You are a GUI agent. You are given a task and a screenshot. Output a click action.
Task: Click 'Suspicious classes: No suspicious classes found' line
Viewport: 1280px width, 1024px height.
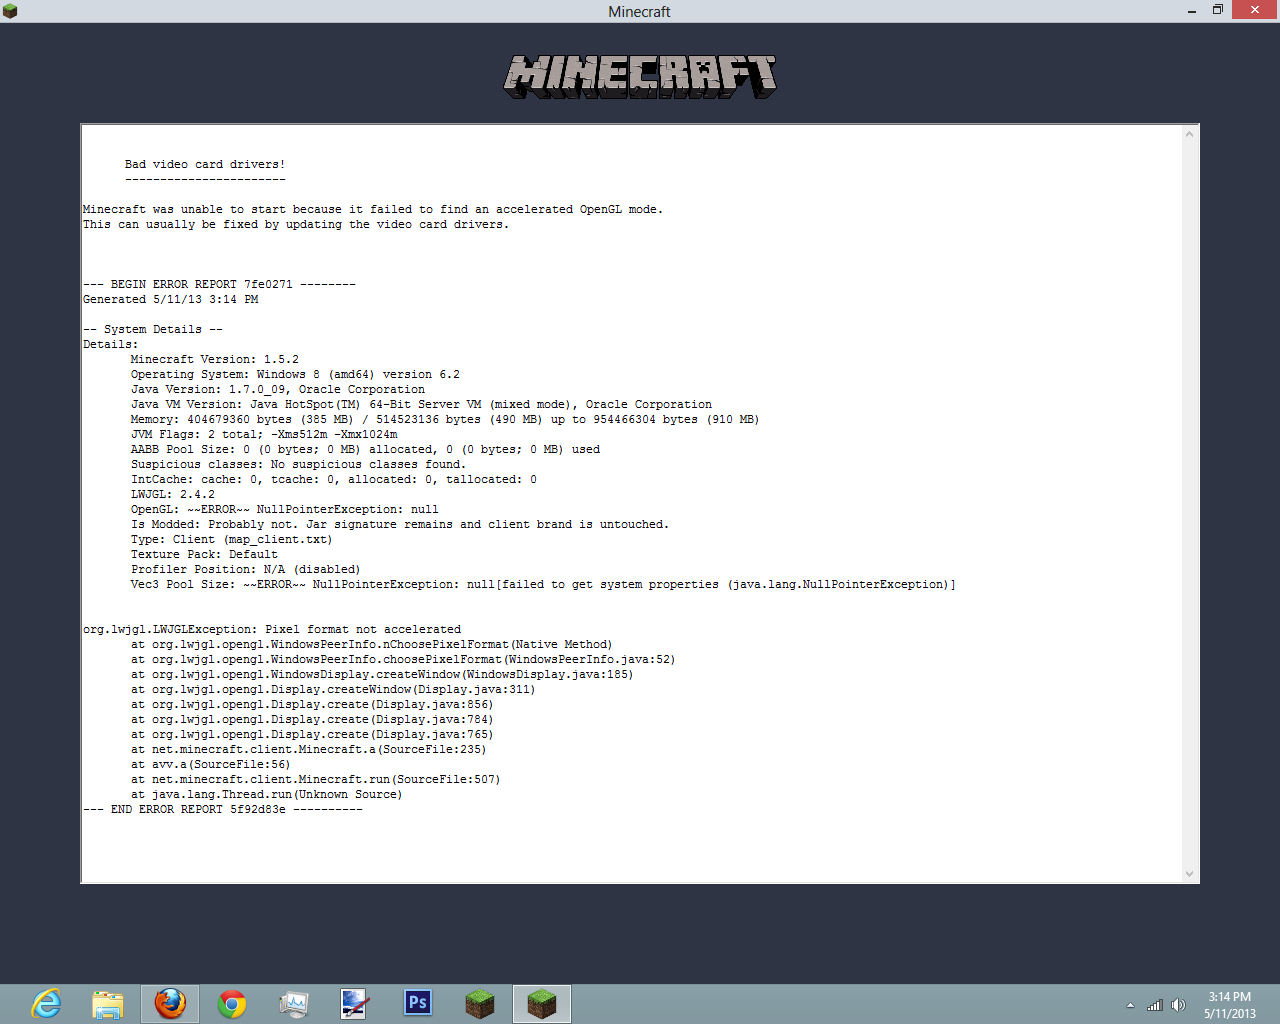click(x=298, y=464)
